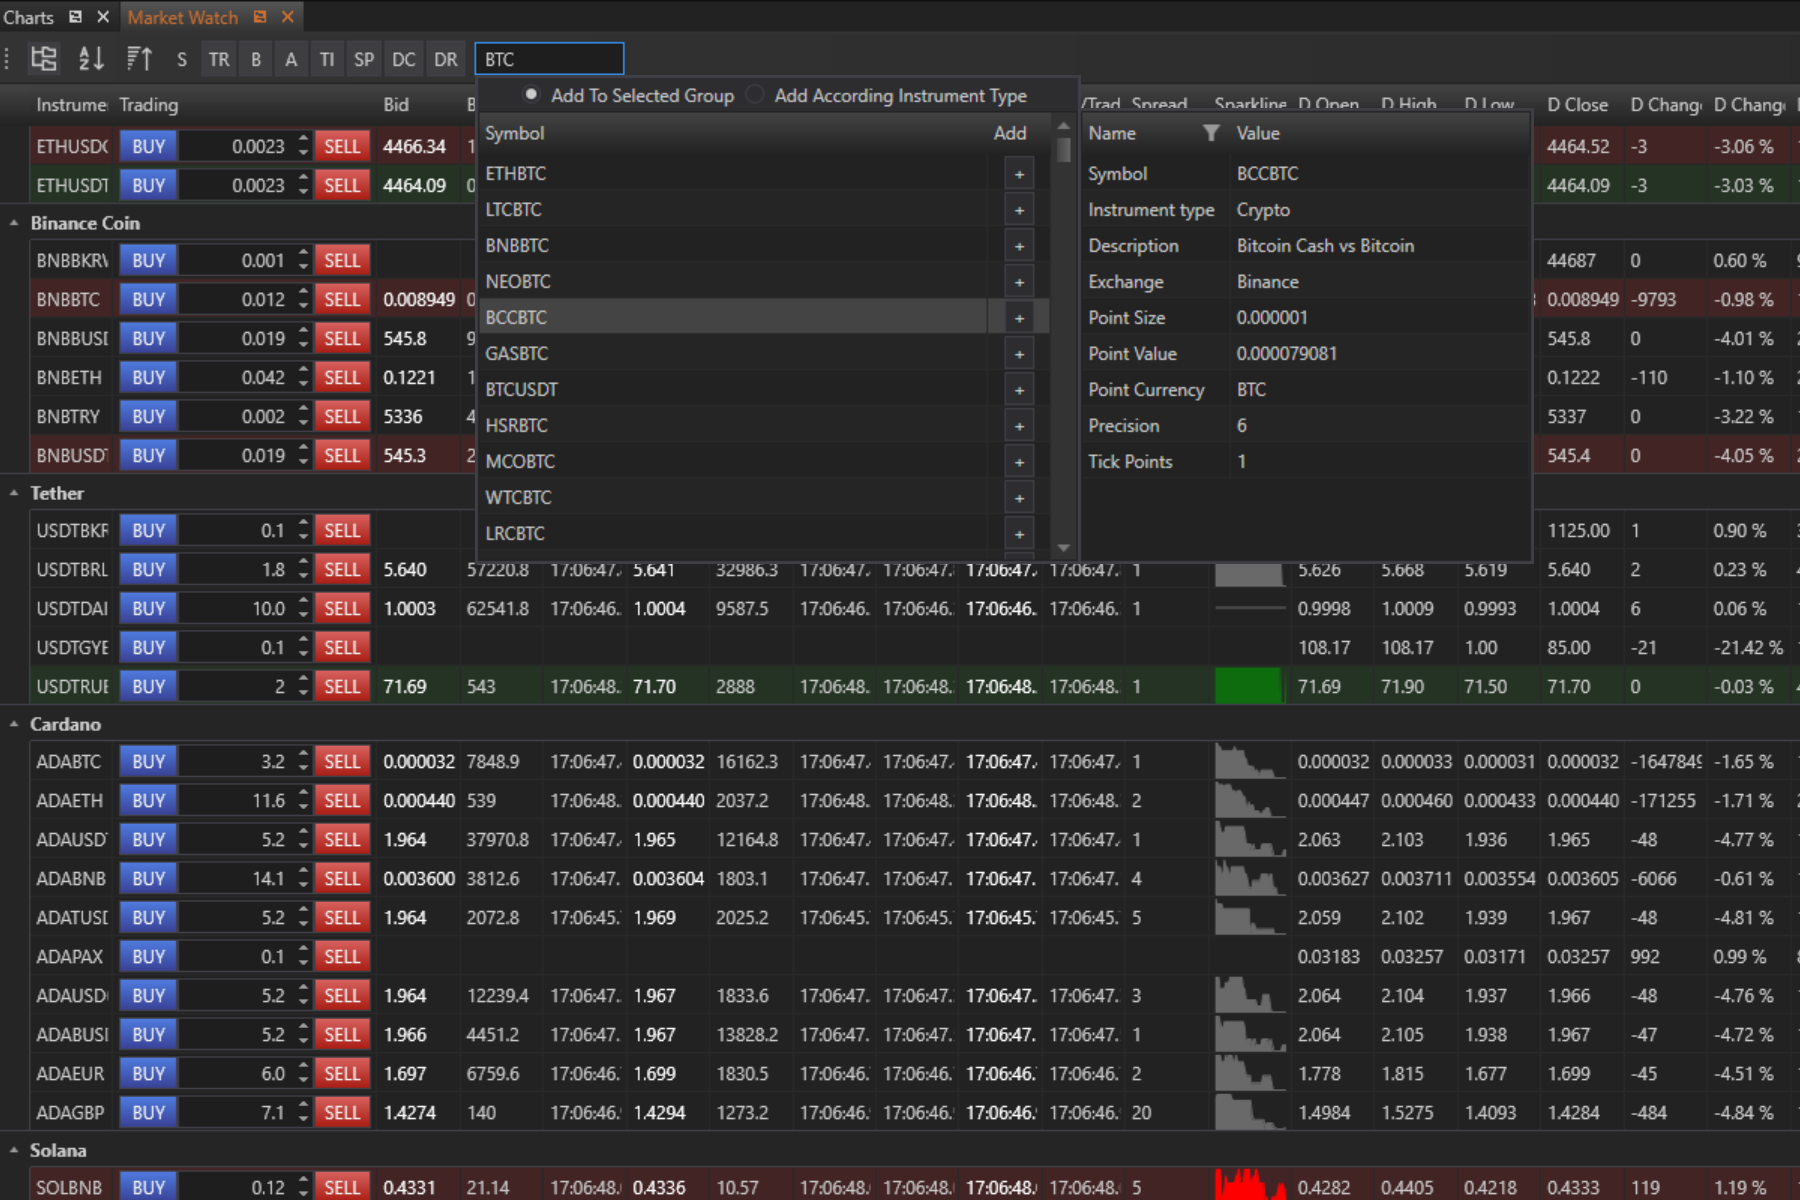Collapse the Tether instrument group
1800x1200 pixels.
[14, 493]
